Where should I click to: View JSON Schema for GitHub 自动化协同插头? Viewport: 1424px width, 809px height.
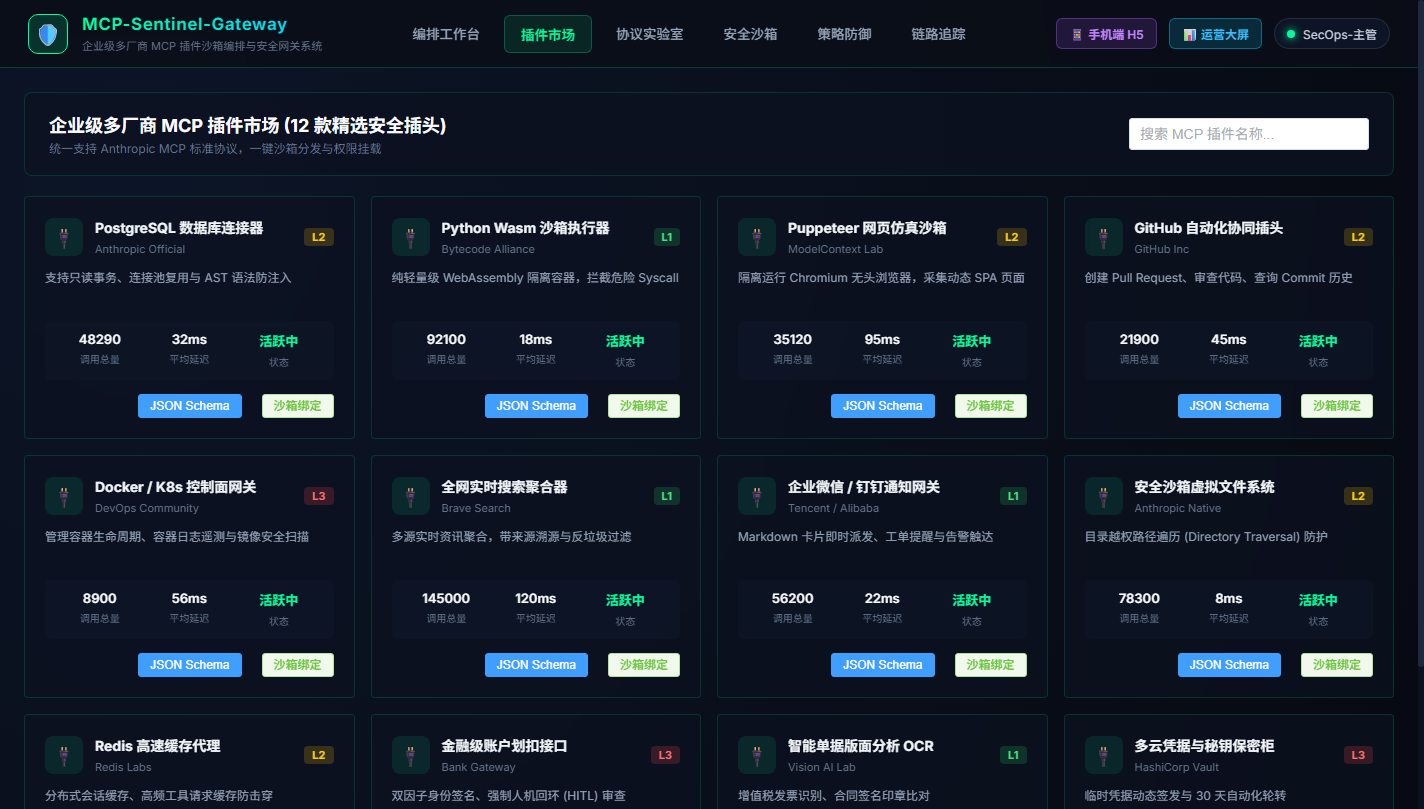tap(1230, 406)
